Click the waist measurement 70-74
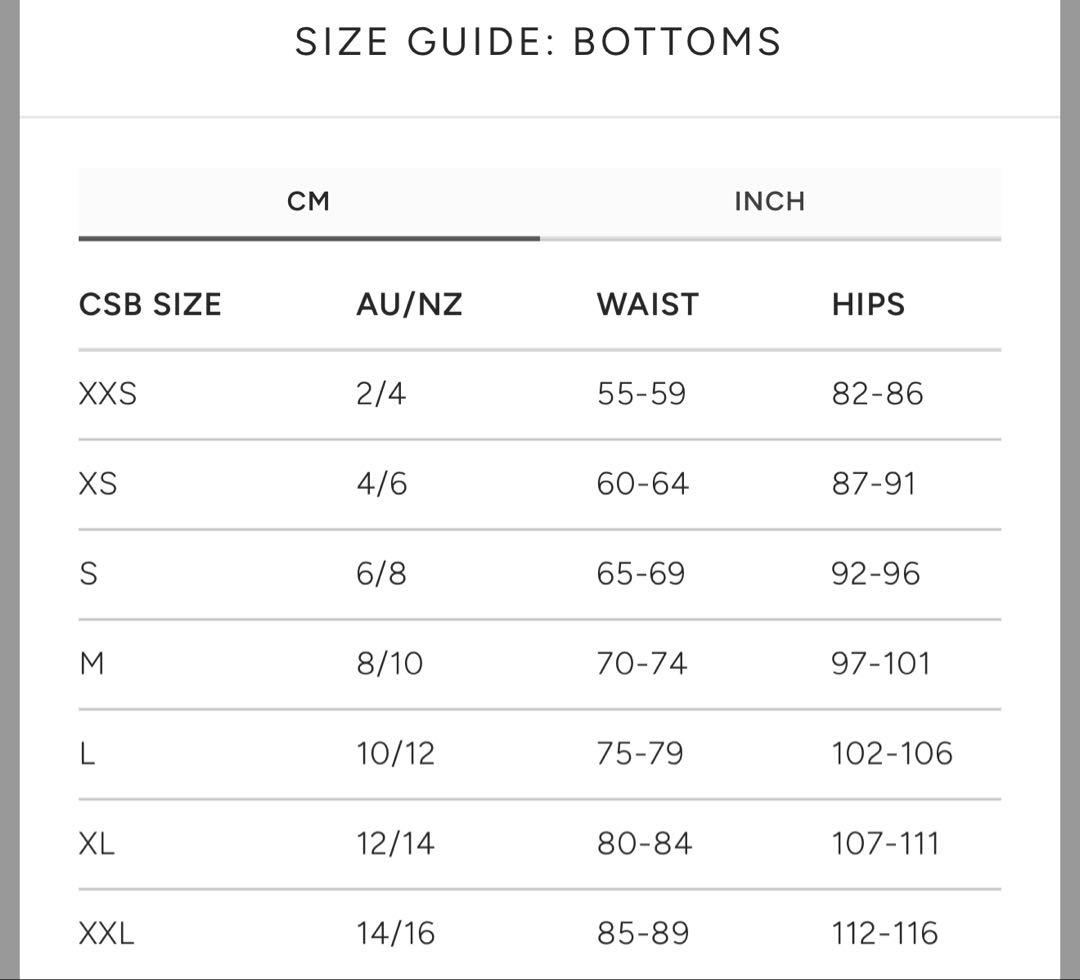The height and width of the screenshot is (980, 1080). pyautogui.click(x=641, y=664)
